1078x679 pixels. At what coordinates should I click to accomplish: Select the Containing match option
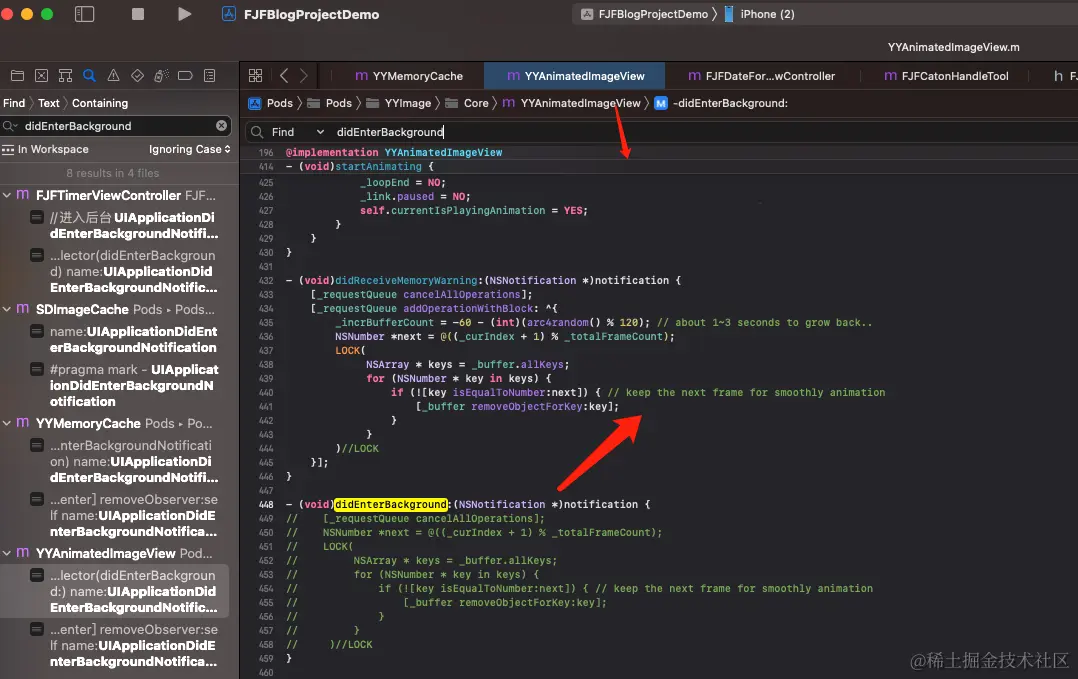[x=100, y=103]
